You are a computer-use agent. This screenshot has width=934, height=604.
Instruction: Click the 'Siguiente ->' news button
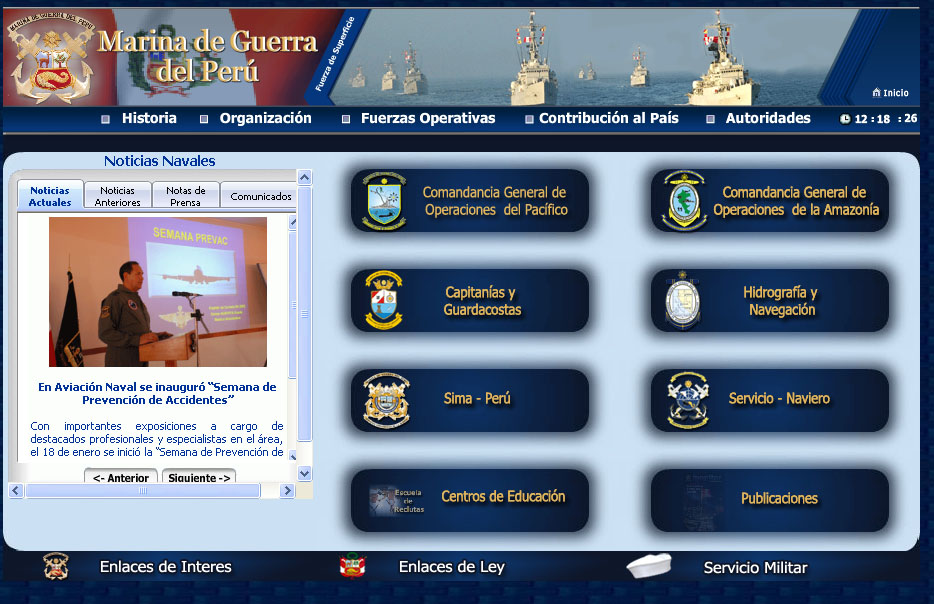[199, 477]
